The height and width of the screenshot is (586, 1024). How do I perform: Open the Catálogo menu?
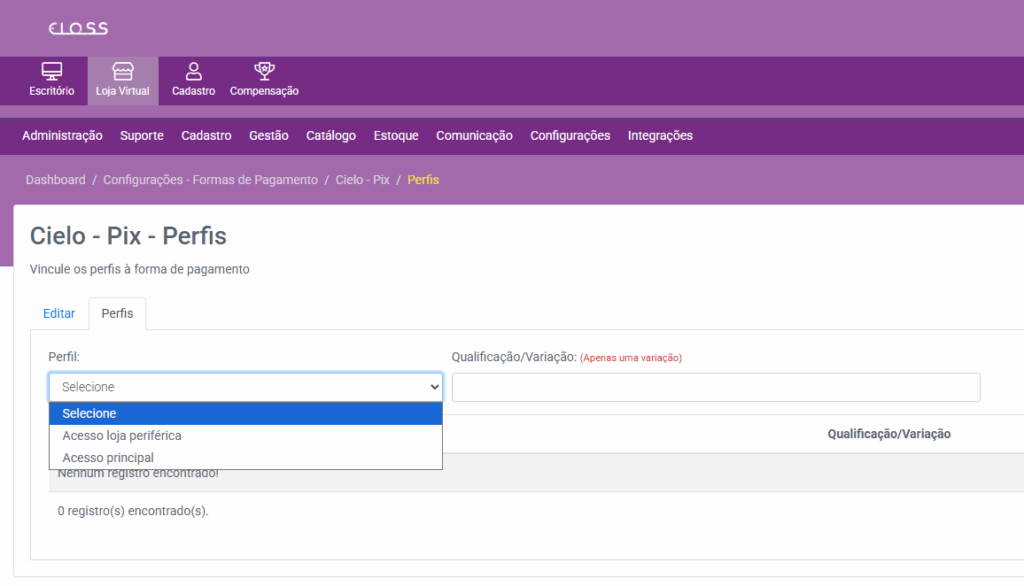[331, 136]
